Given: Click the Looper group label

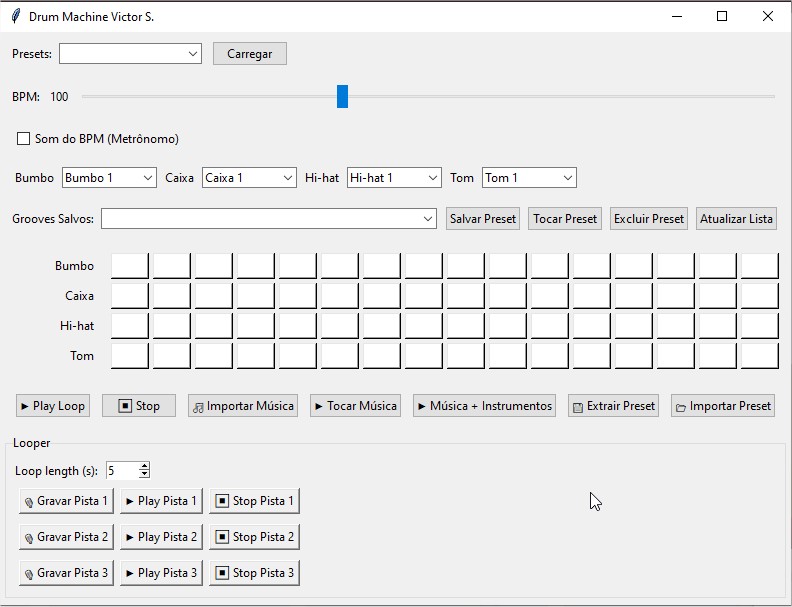Looking at the screenshot, I should pyautogui.click(x=31, y=443).
